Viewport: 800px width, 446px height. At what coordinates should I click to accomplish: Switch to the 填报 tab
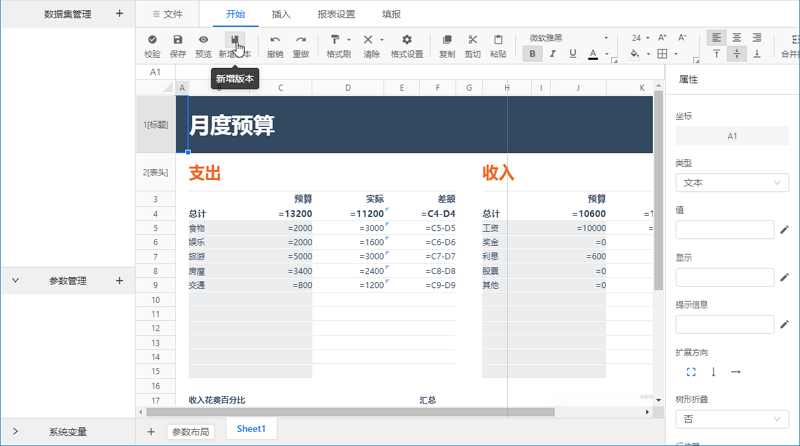(391, 14)
